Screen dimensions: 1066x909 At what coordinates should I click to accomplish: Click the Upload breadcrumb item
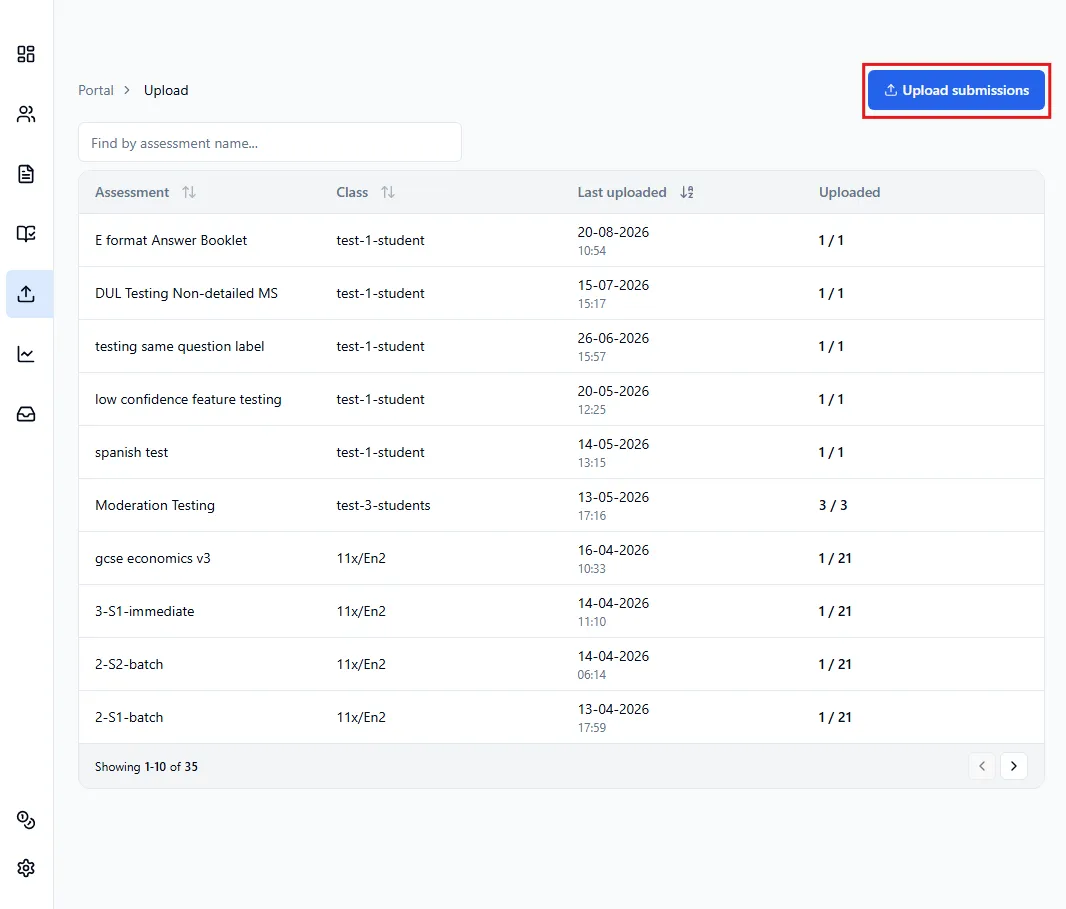[x=166, y=90]
